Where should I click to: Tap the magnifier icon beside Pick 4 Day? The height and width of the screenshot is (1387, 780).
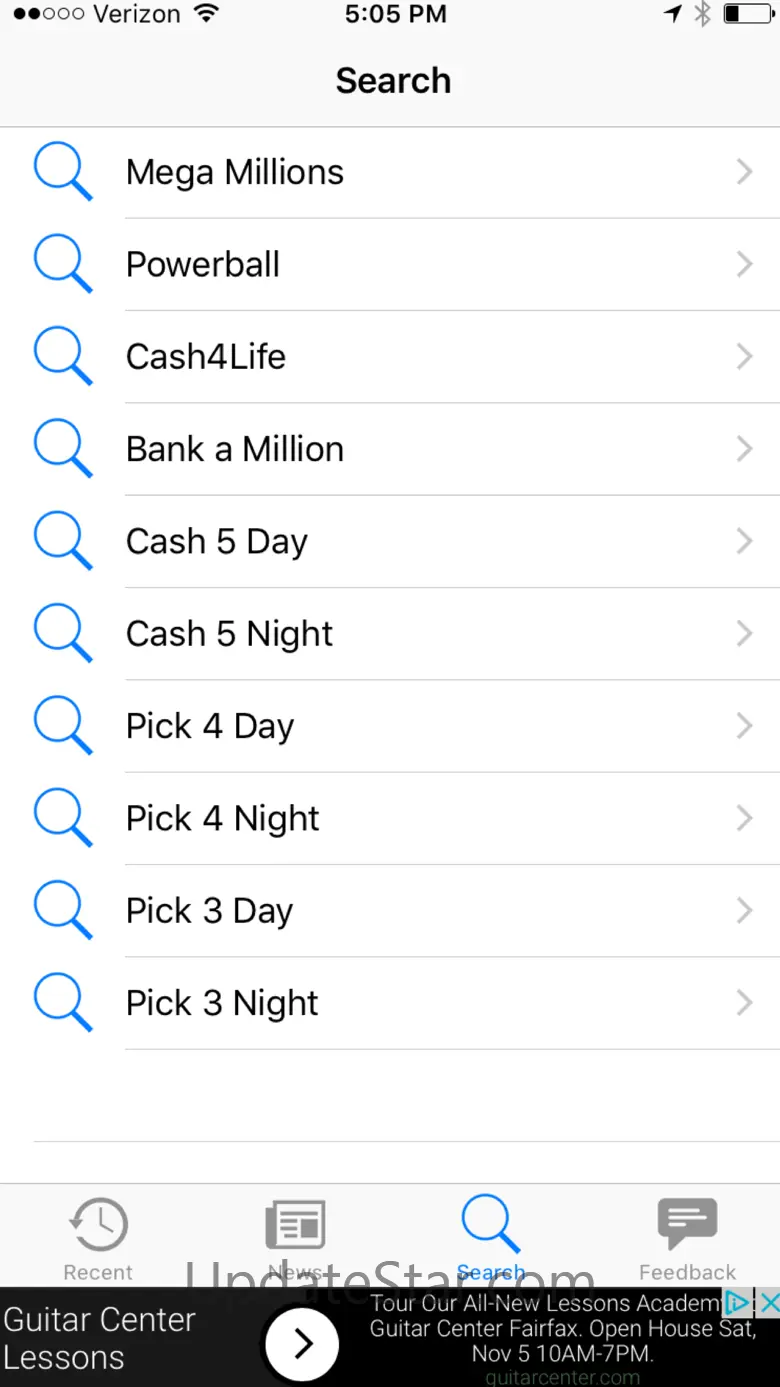pos(63,726)
